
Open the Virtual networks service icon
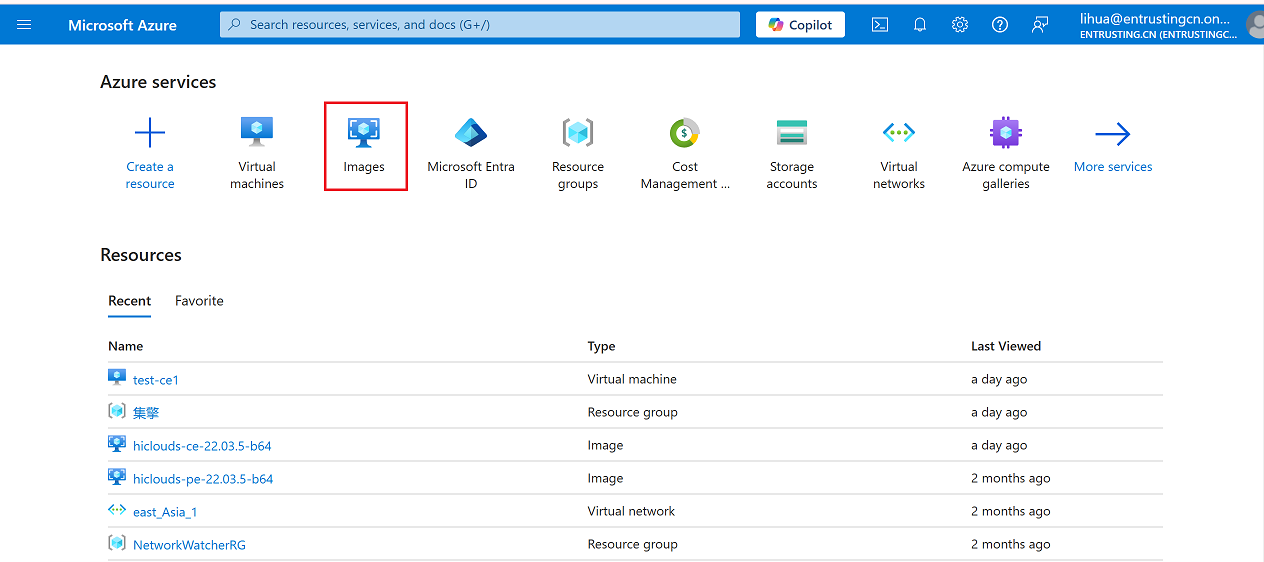(899, 132)
